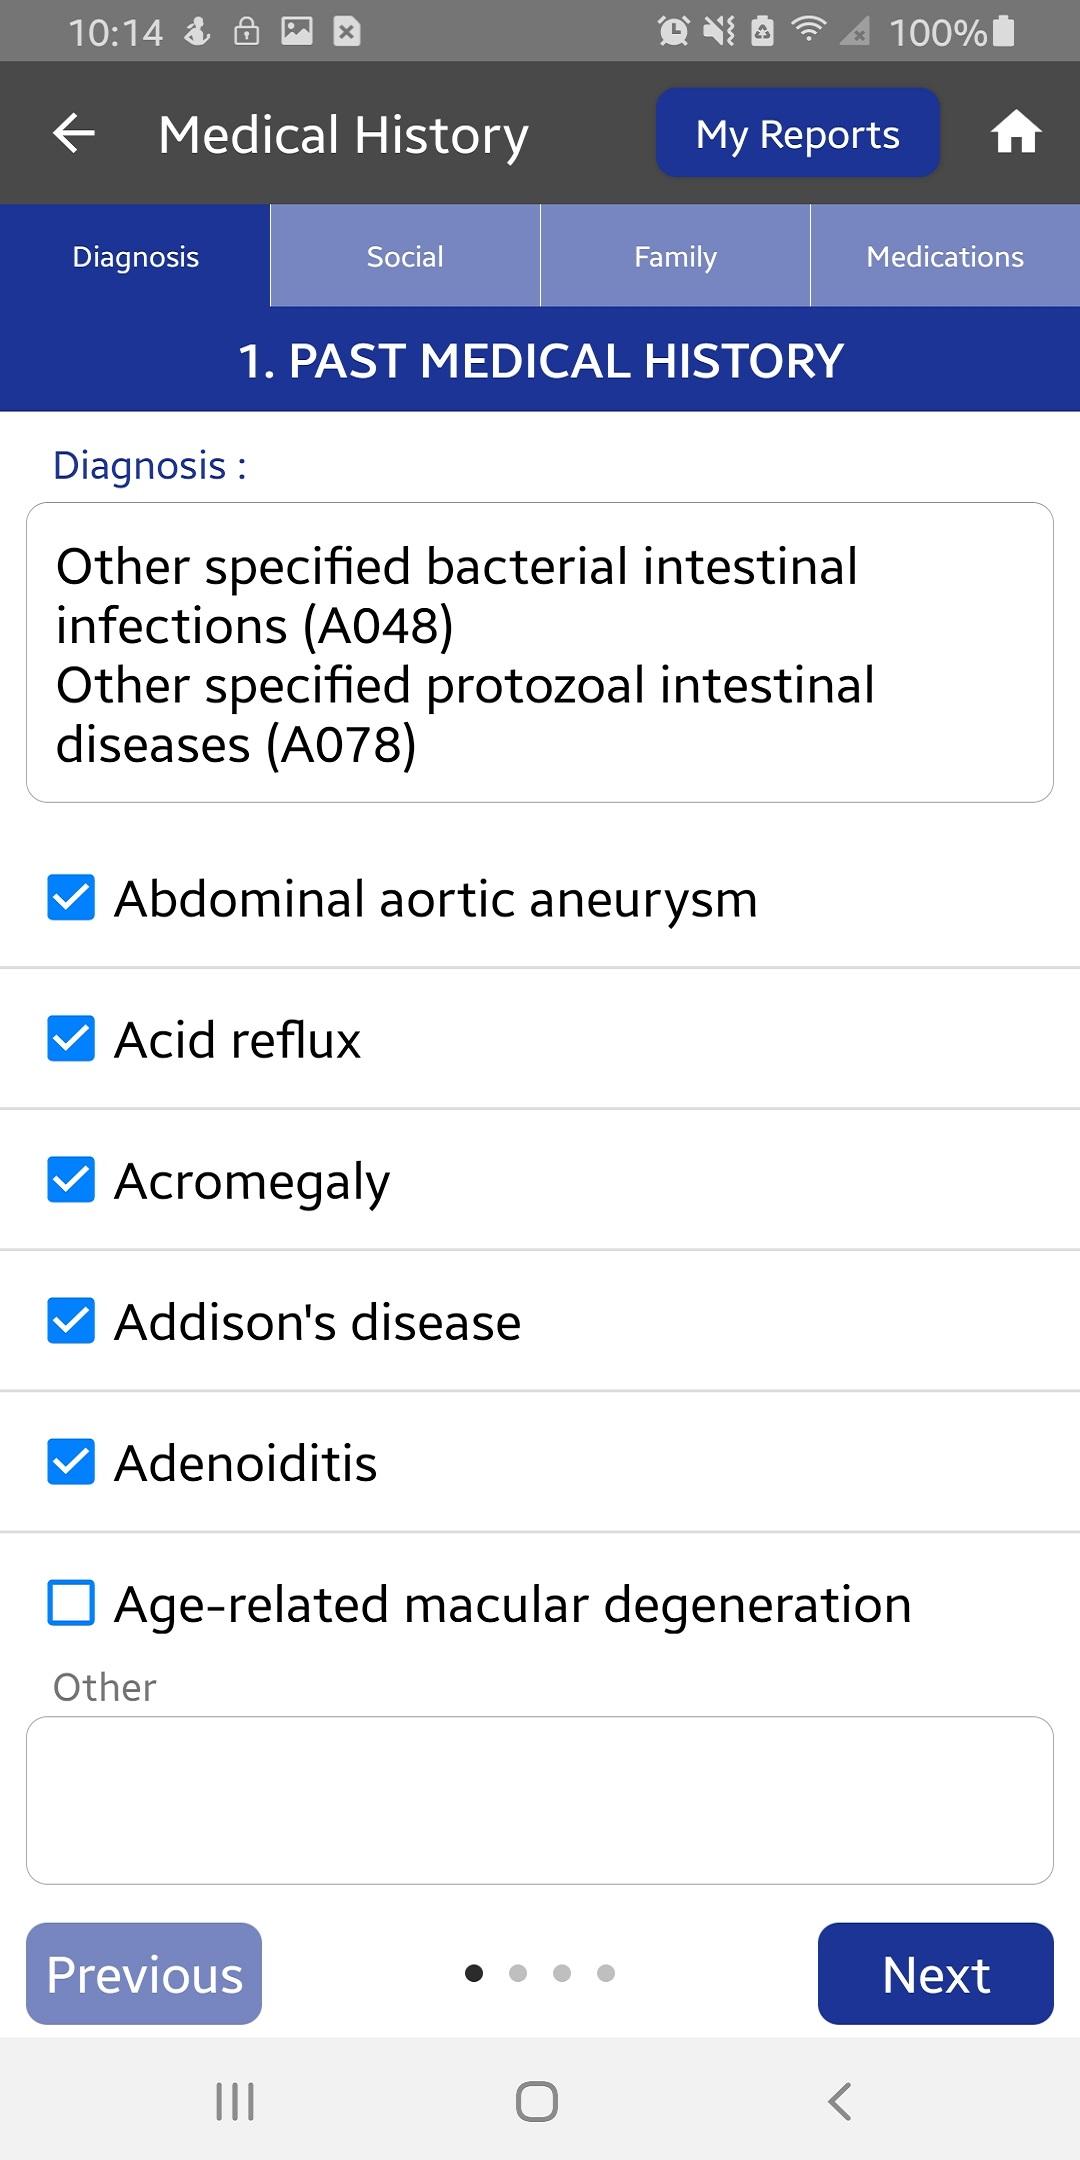Image resolution: width=1080 pixels, height=2160 pixels.
Task: Switch to the Family tab
Action: (x=675, y=256)
